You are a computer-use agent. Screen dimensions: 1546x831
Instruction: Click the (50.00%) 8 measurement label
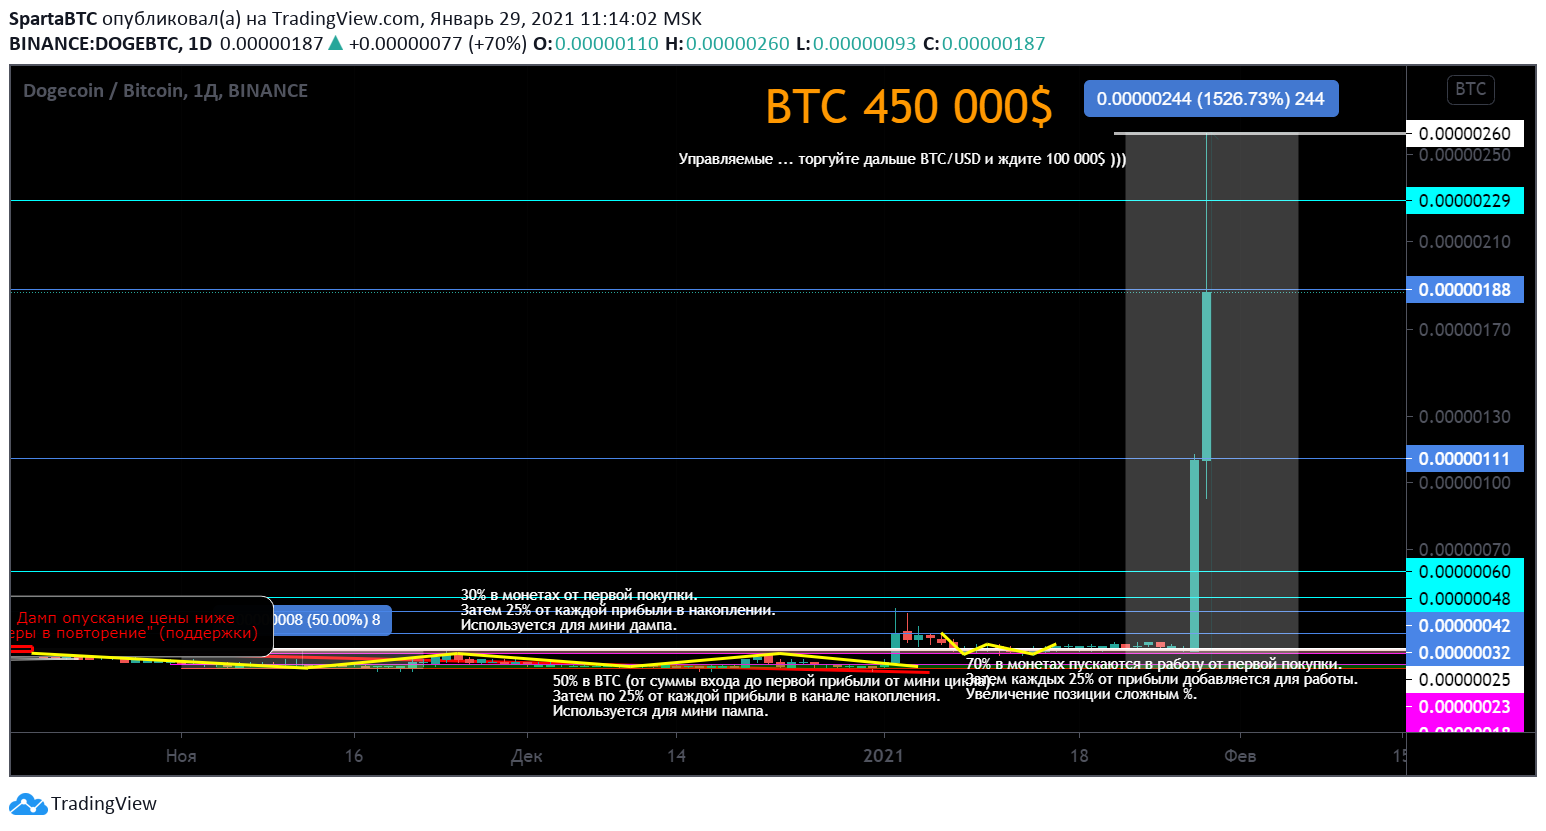coord(333,620)
